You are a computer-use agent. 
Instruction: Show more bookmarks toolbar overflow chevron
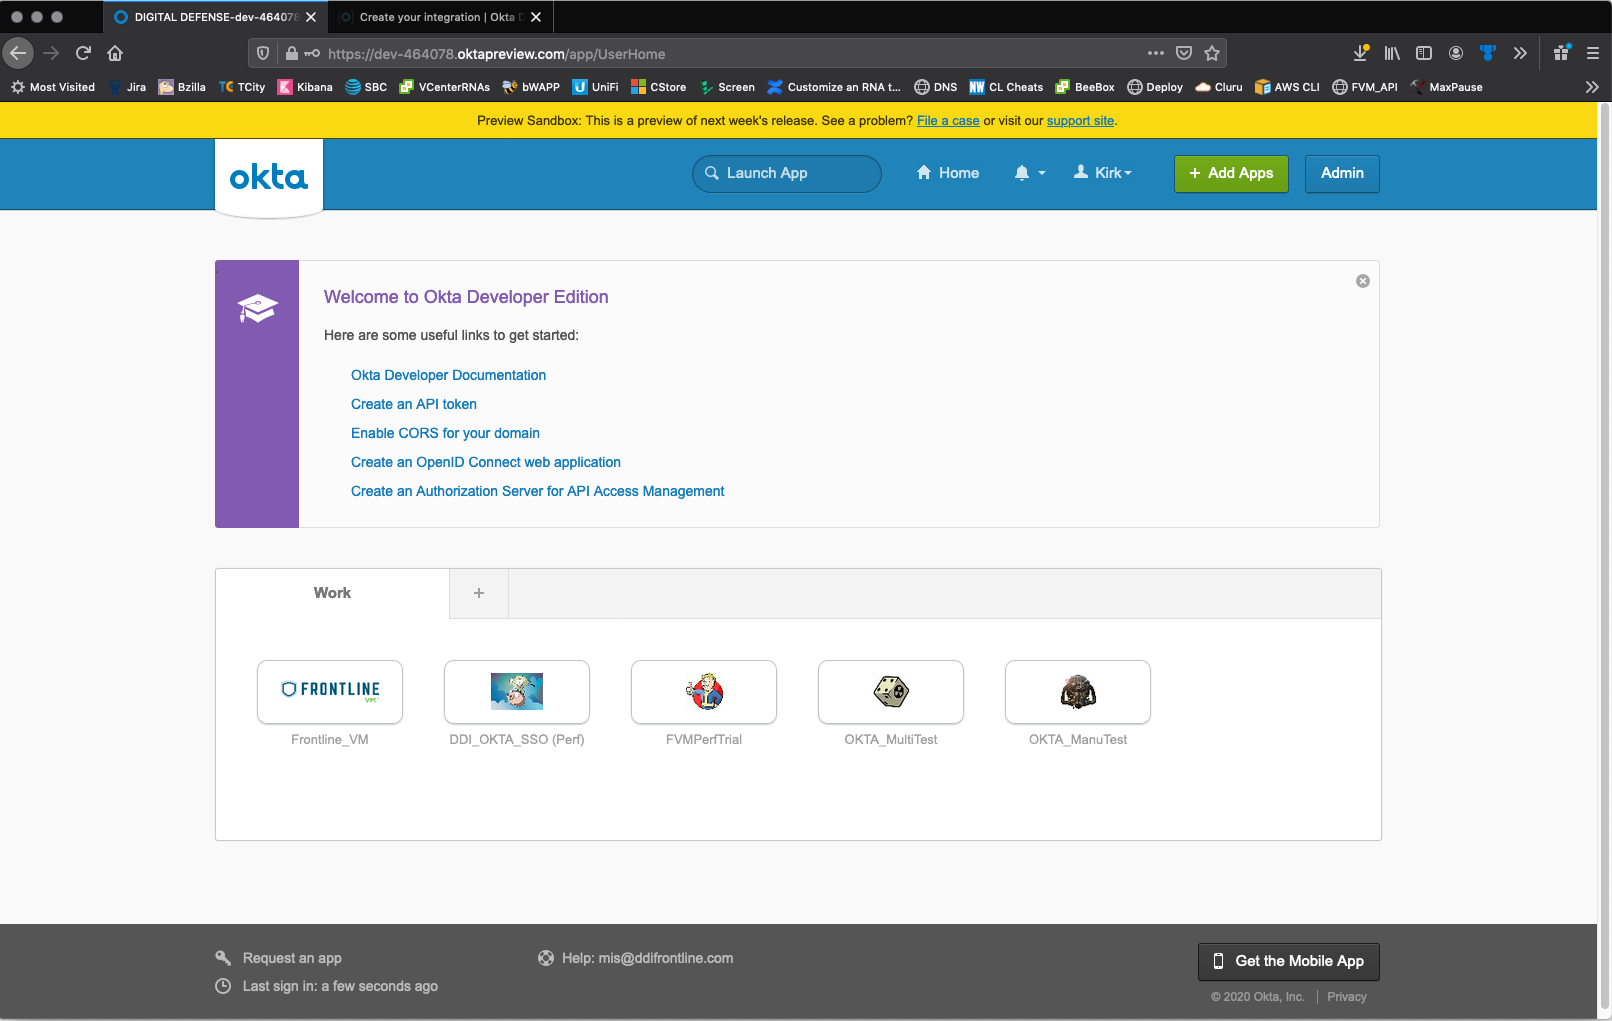(x=1591, y=87)
